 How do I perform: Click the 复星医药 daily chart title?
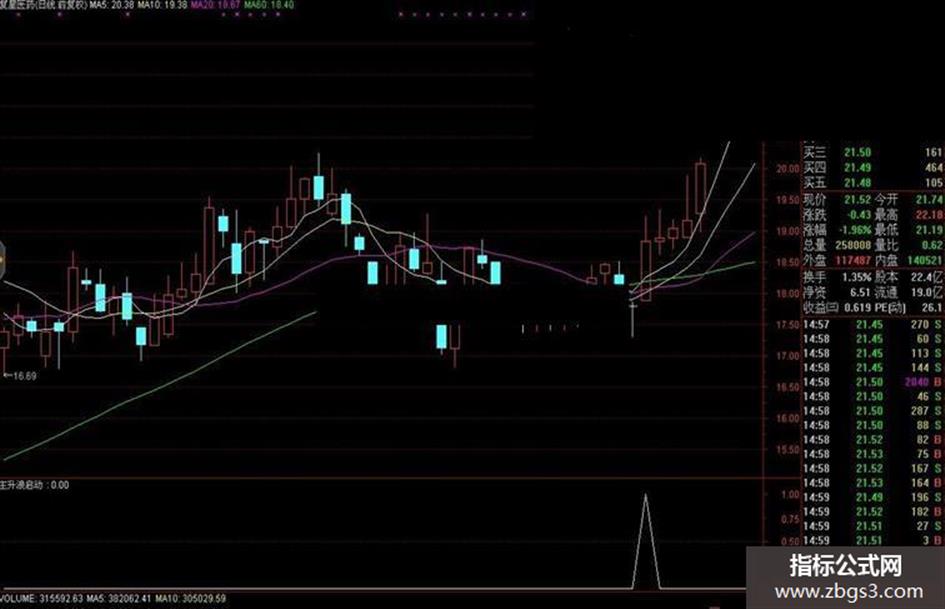pos(43,5)
